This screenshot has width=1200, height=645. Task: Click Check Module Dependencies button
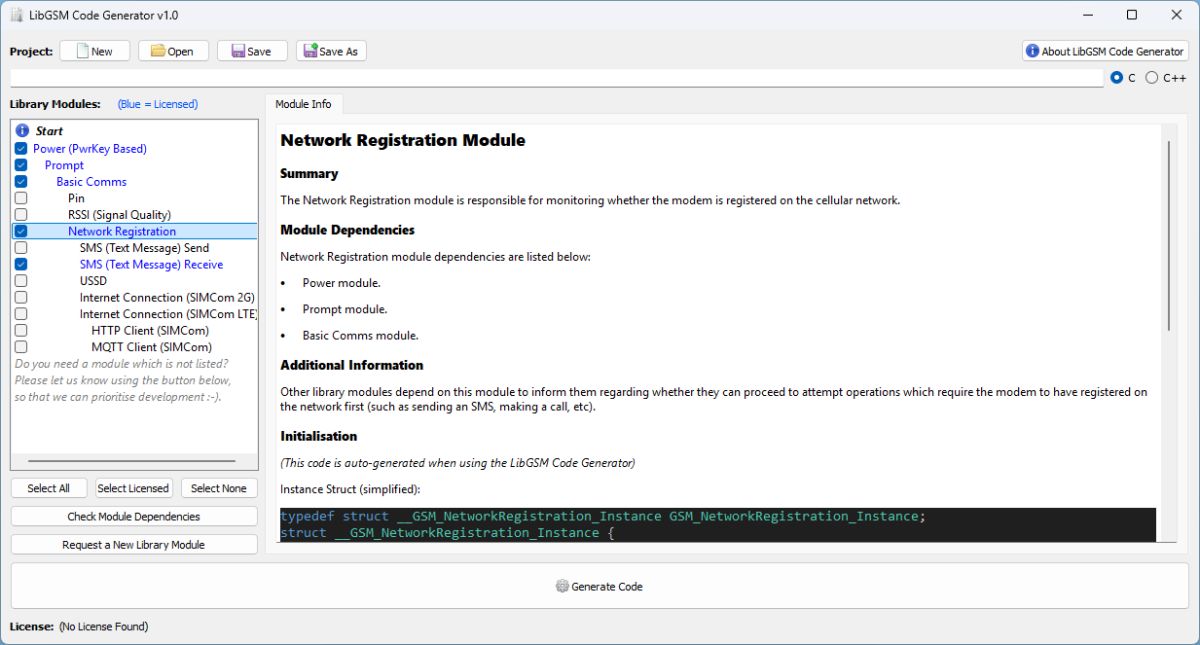pyautogui.click(x=134, y=516)
